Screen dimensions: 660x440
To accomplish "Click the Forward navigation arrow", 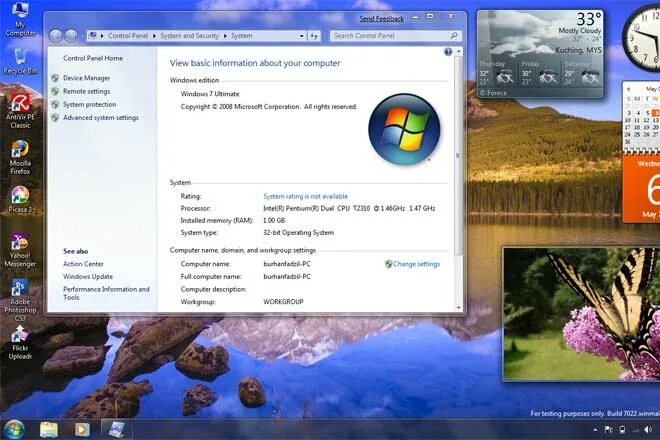I will pyautogui.click(x=71, y=36).
